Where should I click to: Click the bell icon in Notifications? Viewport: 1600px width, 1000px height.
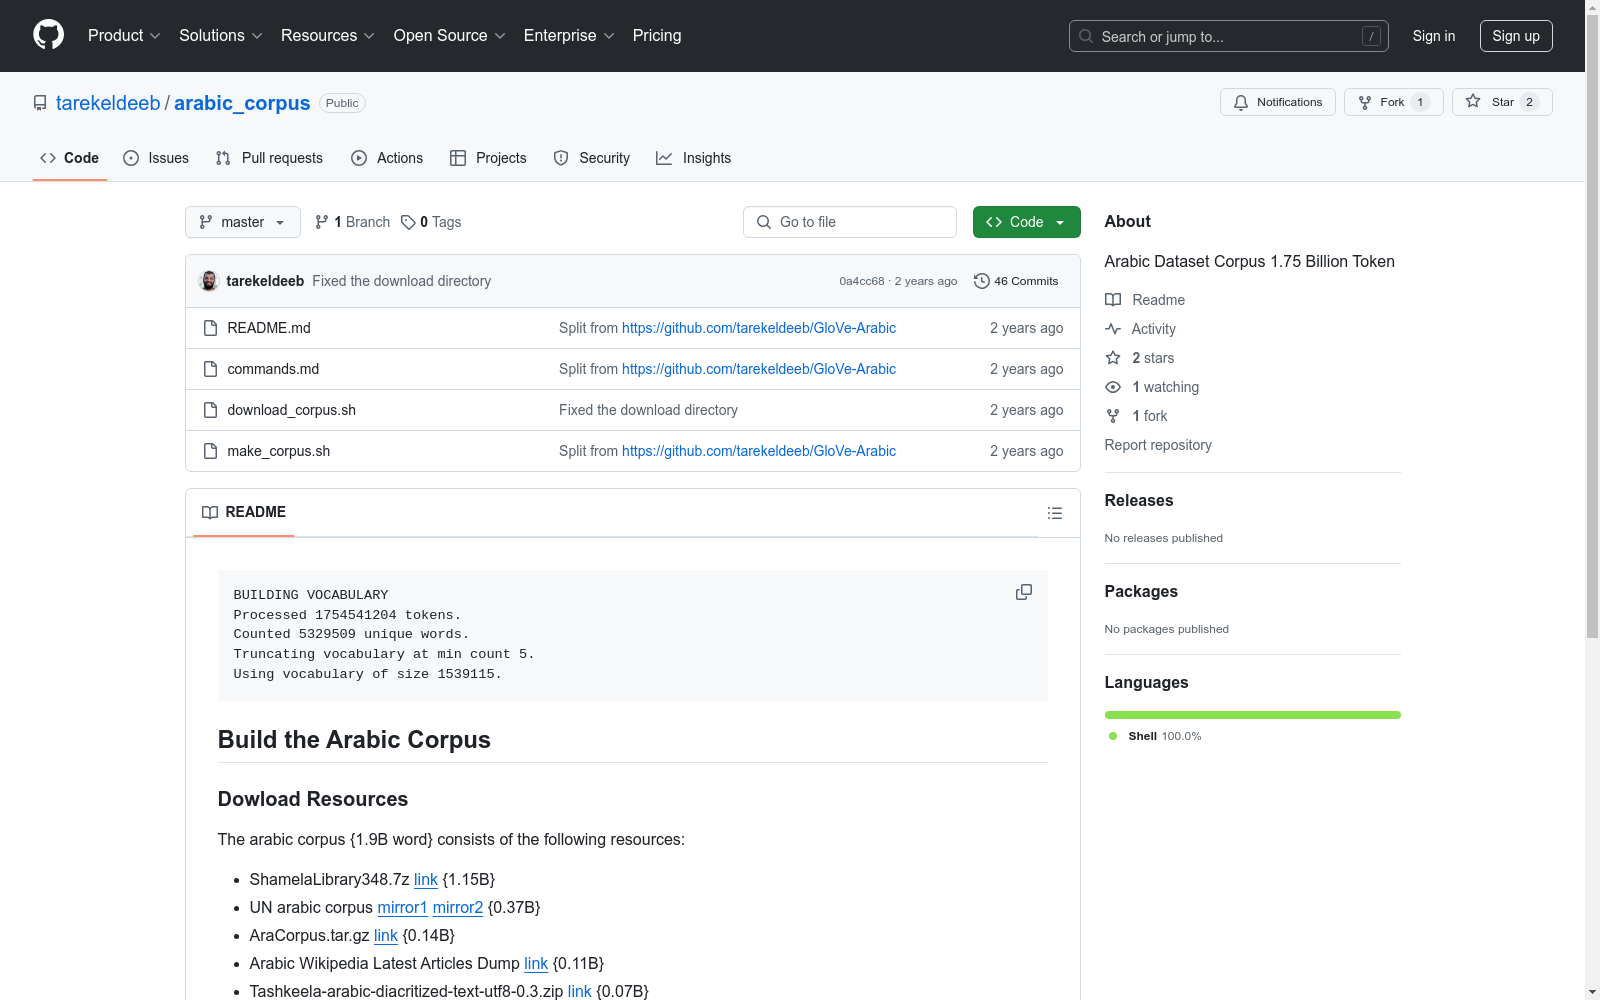pyautogui.click(x=1241, y=102)
